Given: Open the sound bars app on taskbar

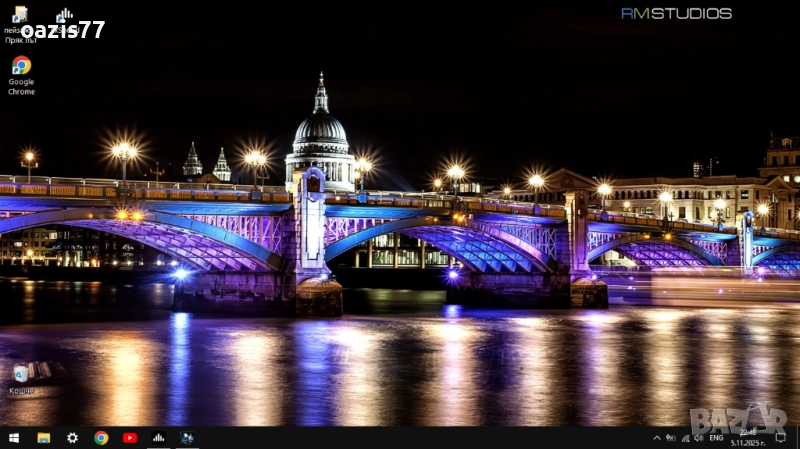Looking at the screenshot, I should tap(158, 438).
